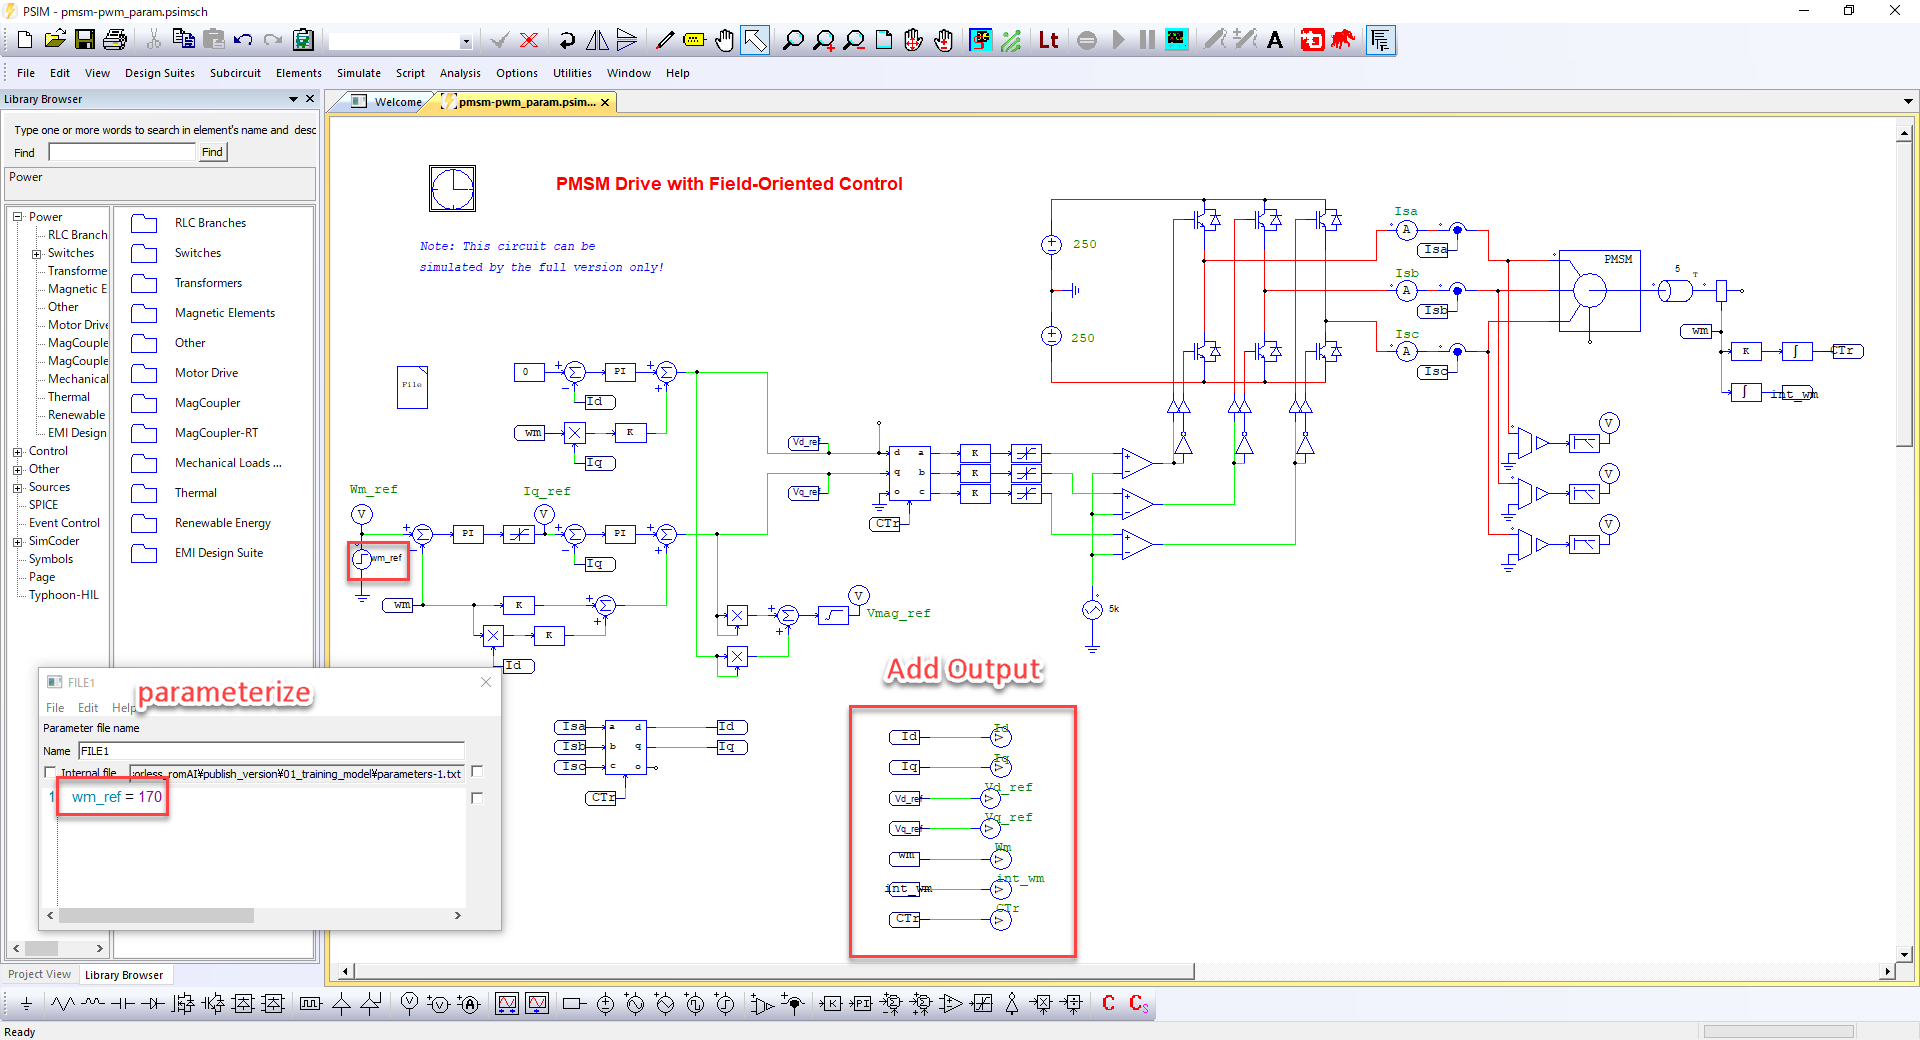This screenshot has height=1040, width=1920.
Task: Run simulation with the play icon
Action: click(x=1118, y=40)
